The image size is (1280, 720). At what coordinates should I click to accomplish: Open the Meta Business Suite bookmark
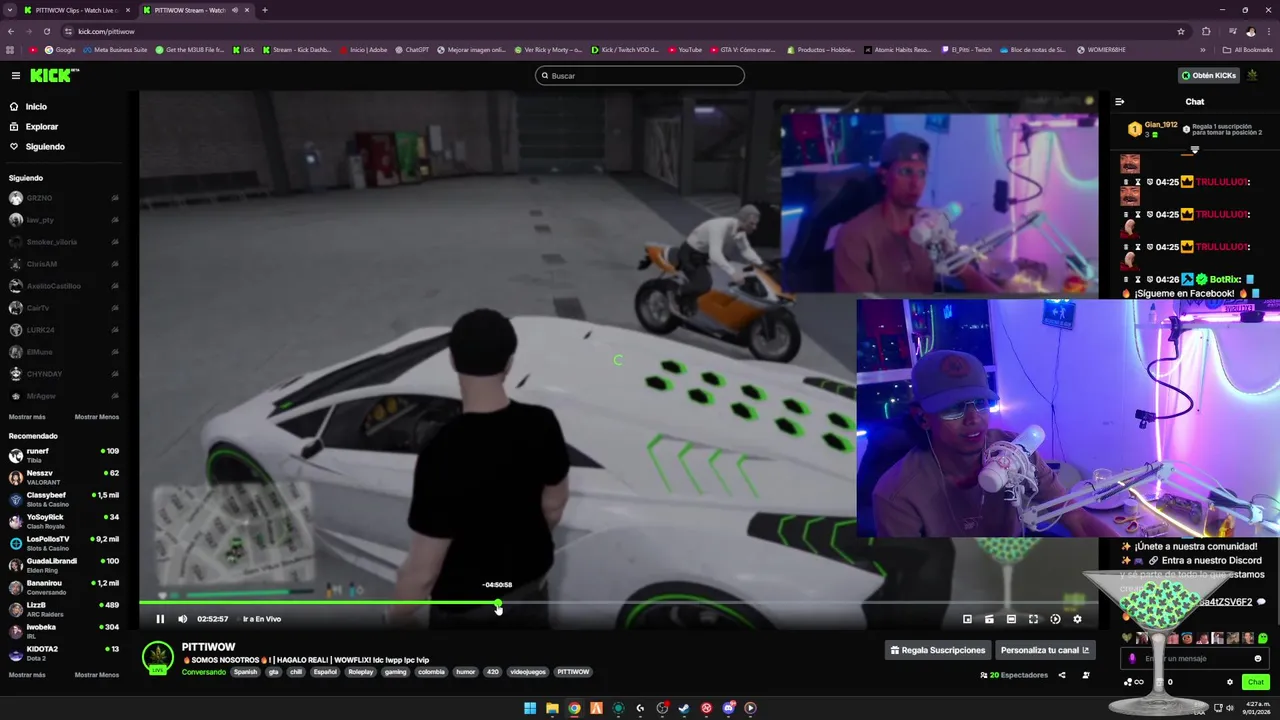coord(115,49)
